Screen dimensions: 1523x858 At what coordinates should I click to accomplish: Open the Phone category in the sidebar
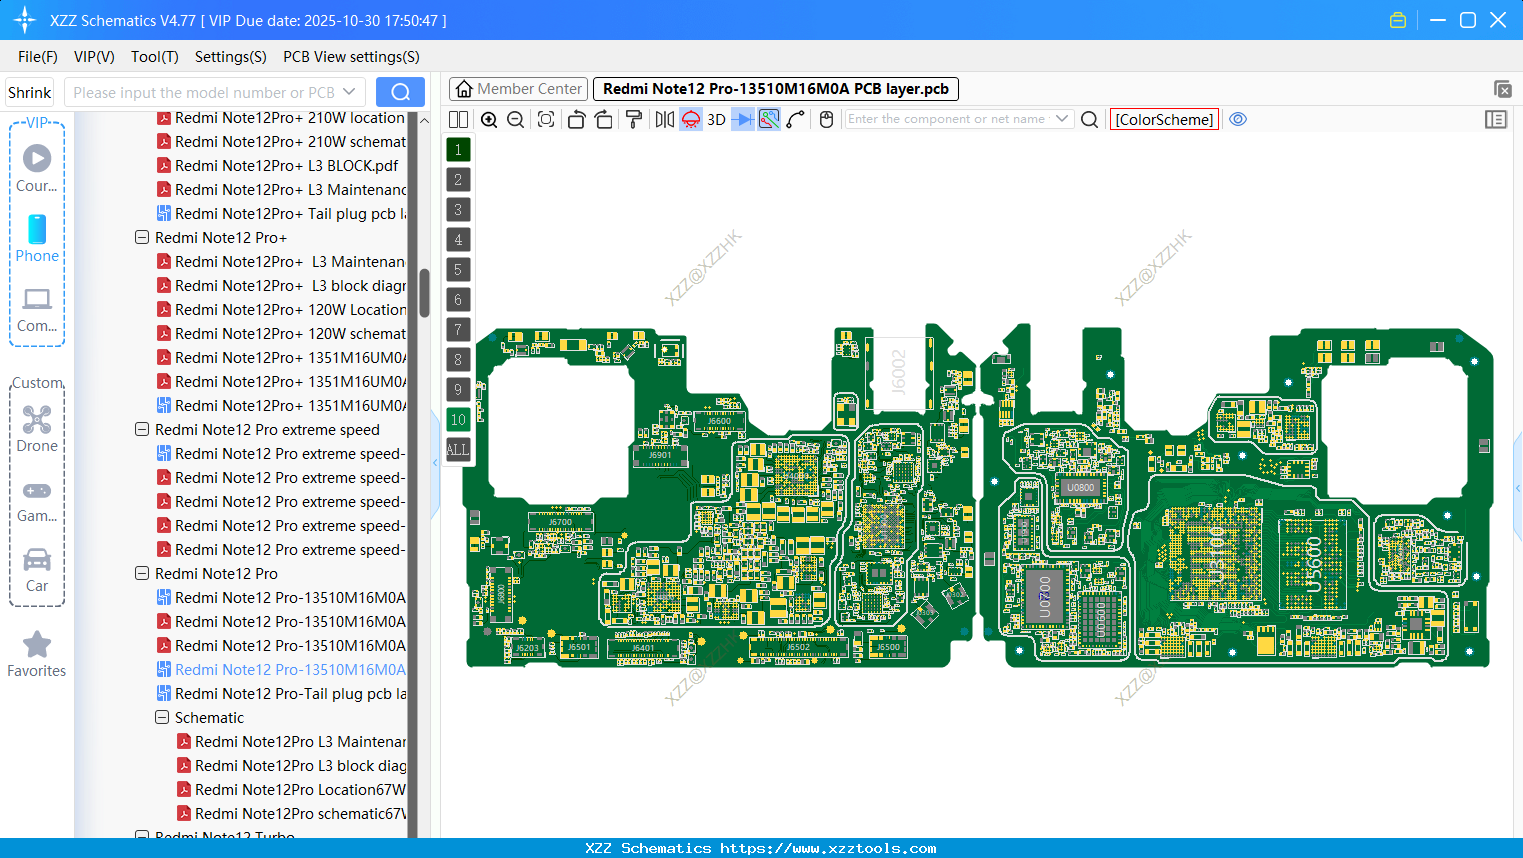(37, 237)
